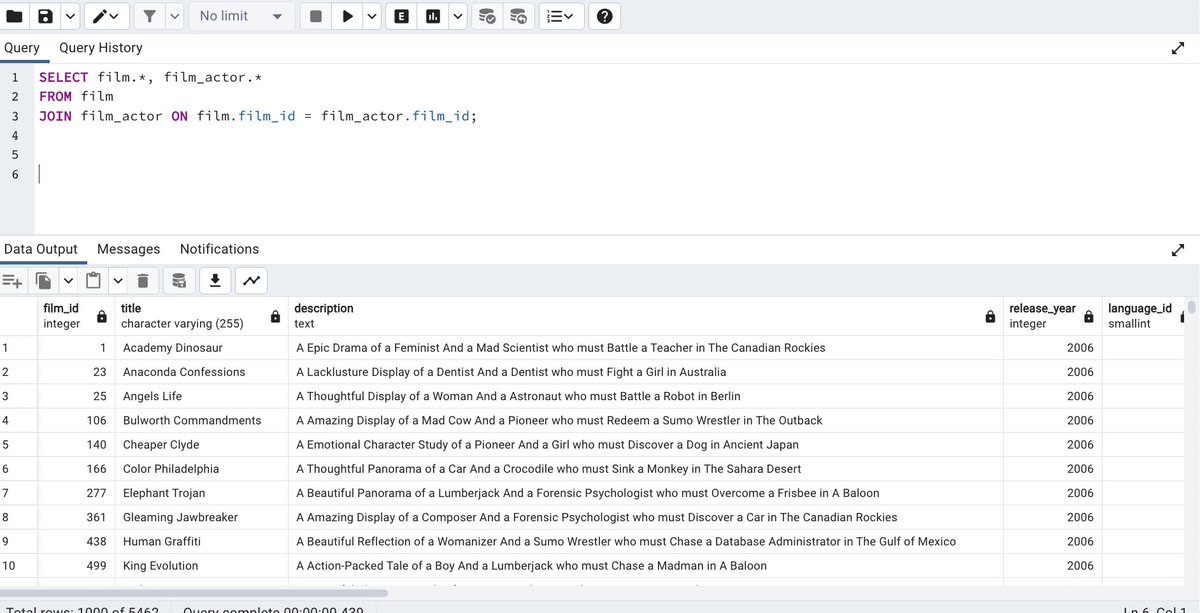Image resolution: width=1200 pixels, height=613 pixels.
Task: Click the lock icon in release_year header
Action: [1089, 316]
